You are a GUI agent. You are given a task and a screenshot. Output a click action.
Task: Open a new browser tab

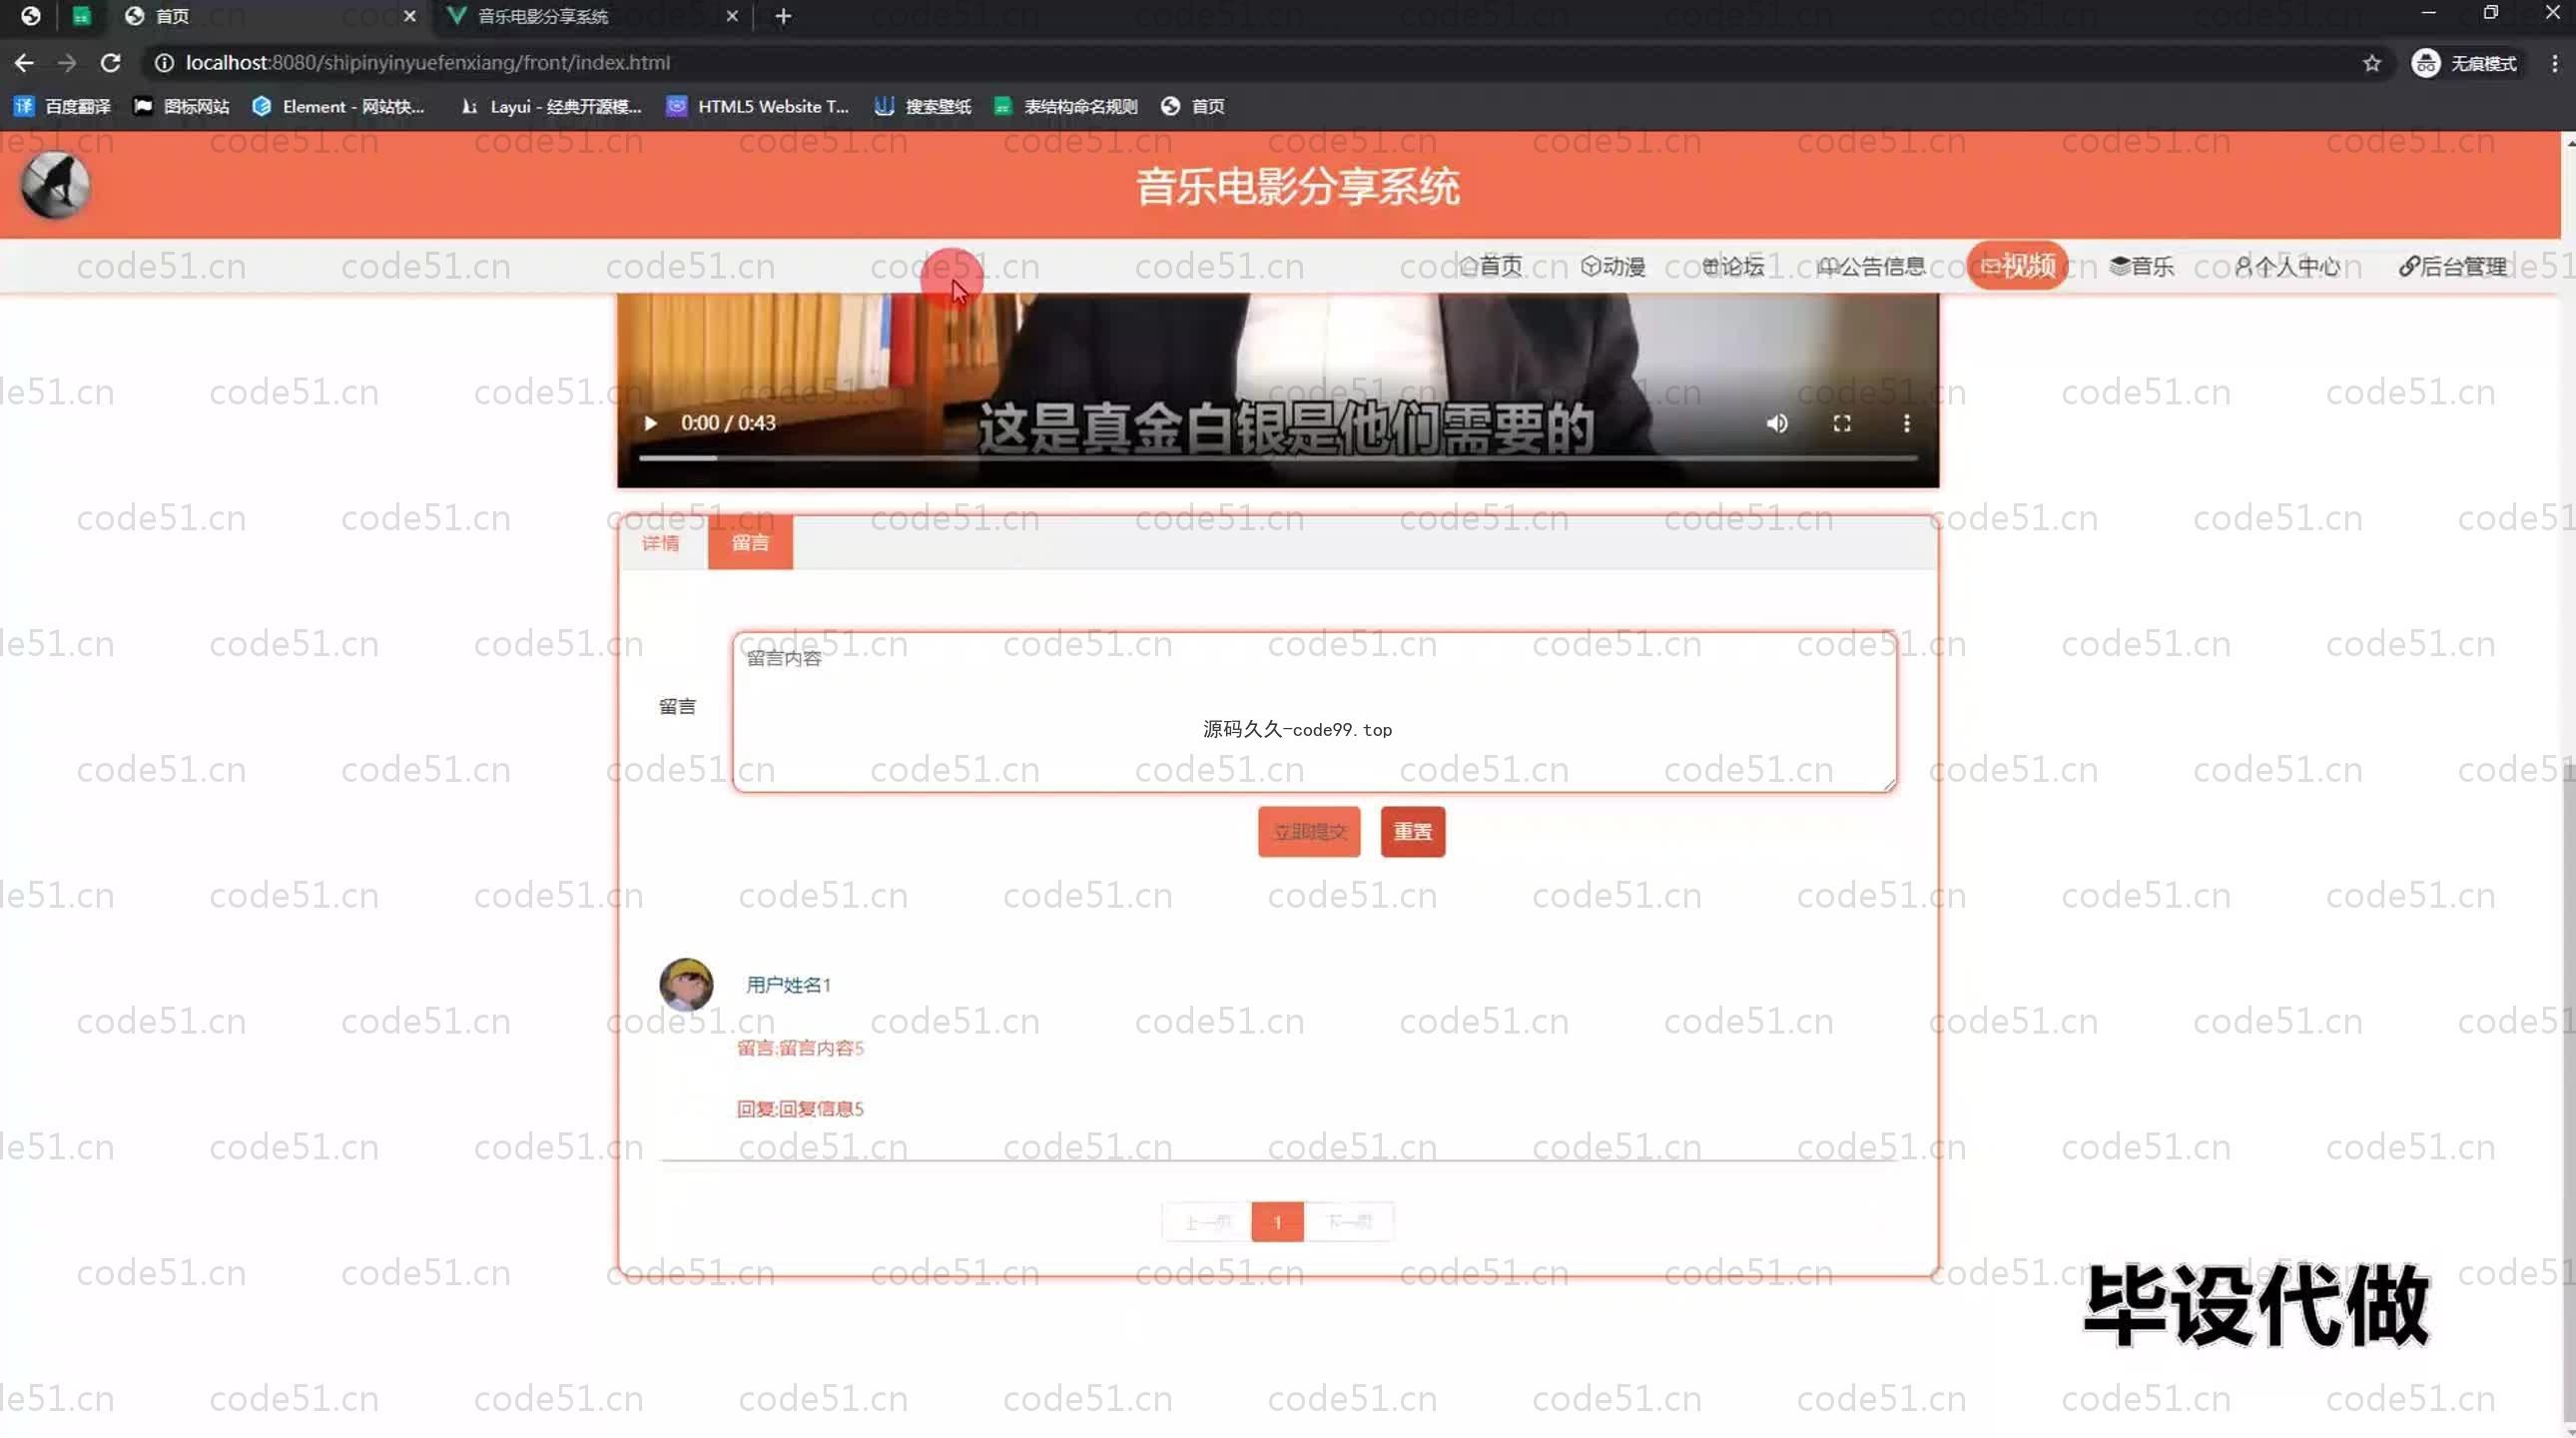coord(783,16)
